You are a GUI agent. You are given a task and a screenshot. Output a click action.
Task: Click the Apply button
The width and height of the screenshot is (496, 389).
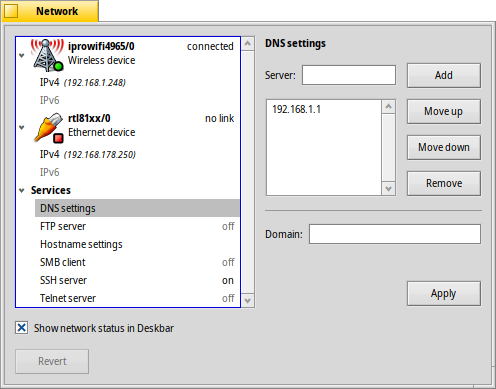(444, 293)
